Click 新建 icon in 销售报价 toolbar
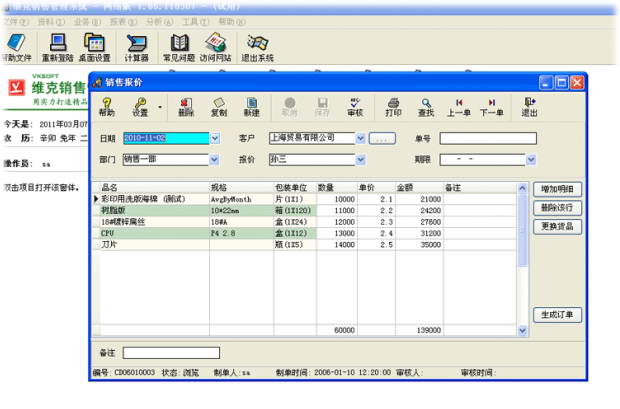Viewport: 620px width, 409px height. pos(251,107)
